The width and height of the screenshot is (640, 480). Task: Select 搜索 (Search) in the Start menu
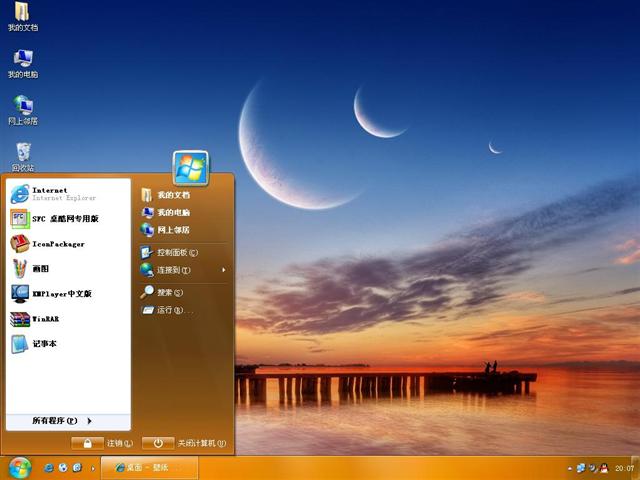165,292
